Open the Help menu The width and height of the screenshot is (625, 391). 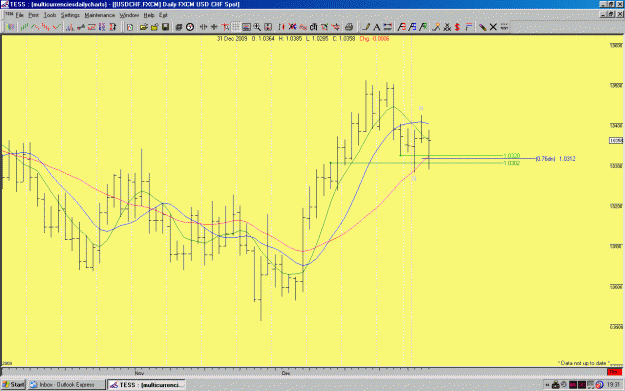pyautogui.click(x=149, y=15)
